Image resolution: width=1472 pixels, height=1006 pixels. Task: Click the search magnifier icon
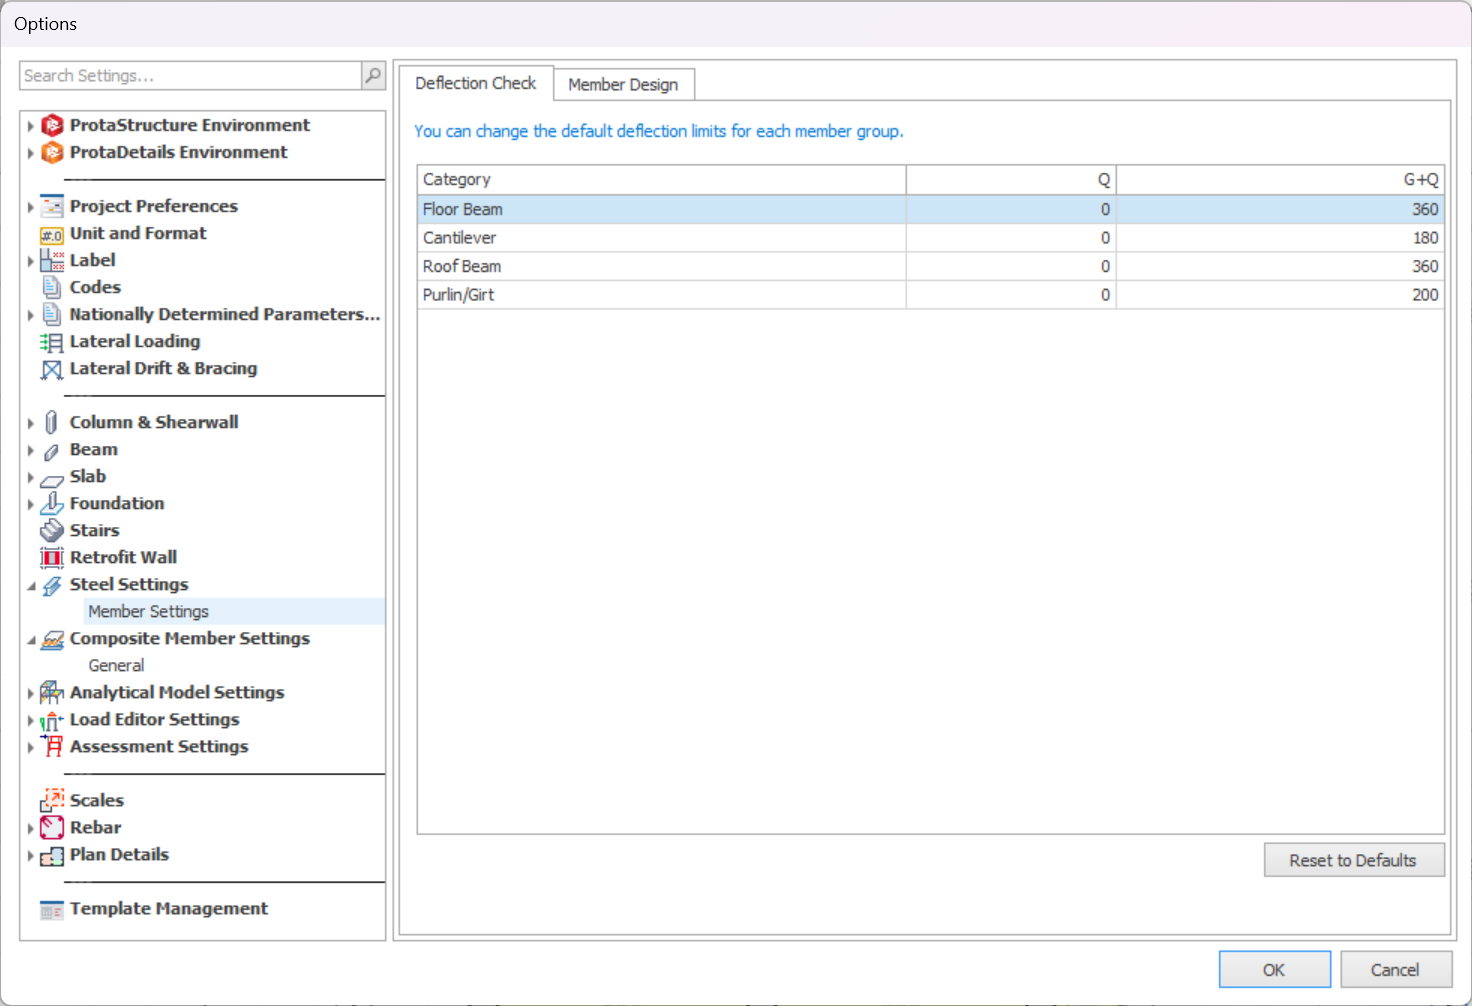(373, 75)
